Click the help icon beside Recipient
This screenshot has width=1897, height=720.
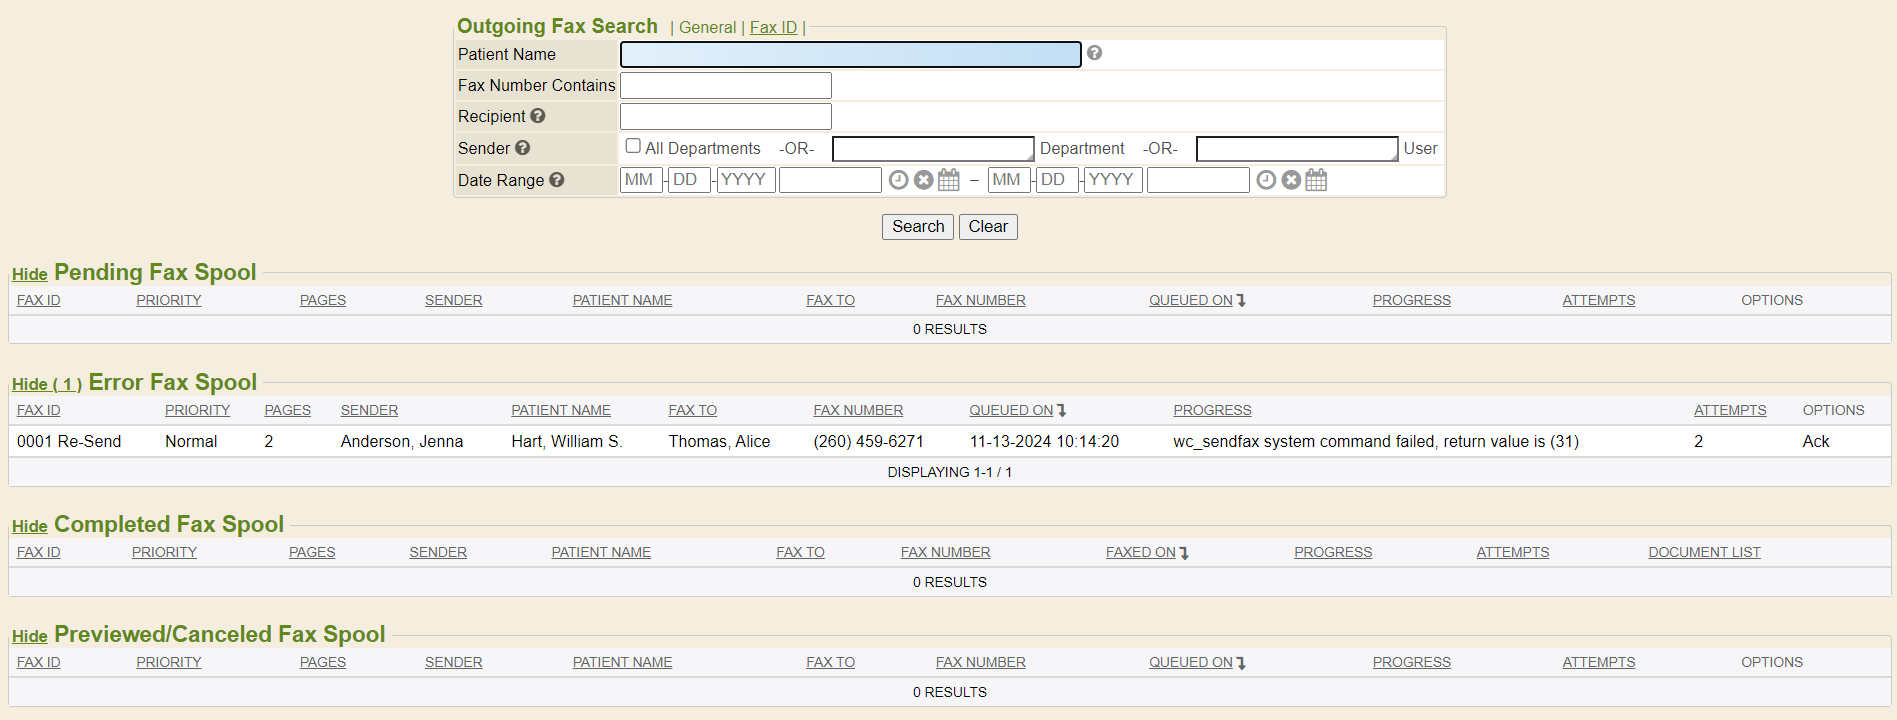tap(538, 116)
